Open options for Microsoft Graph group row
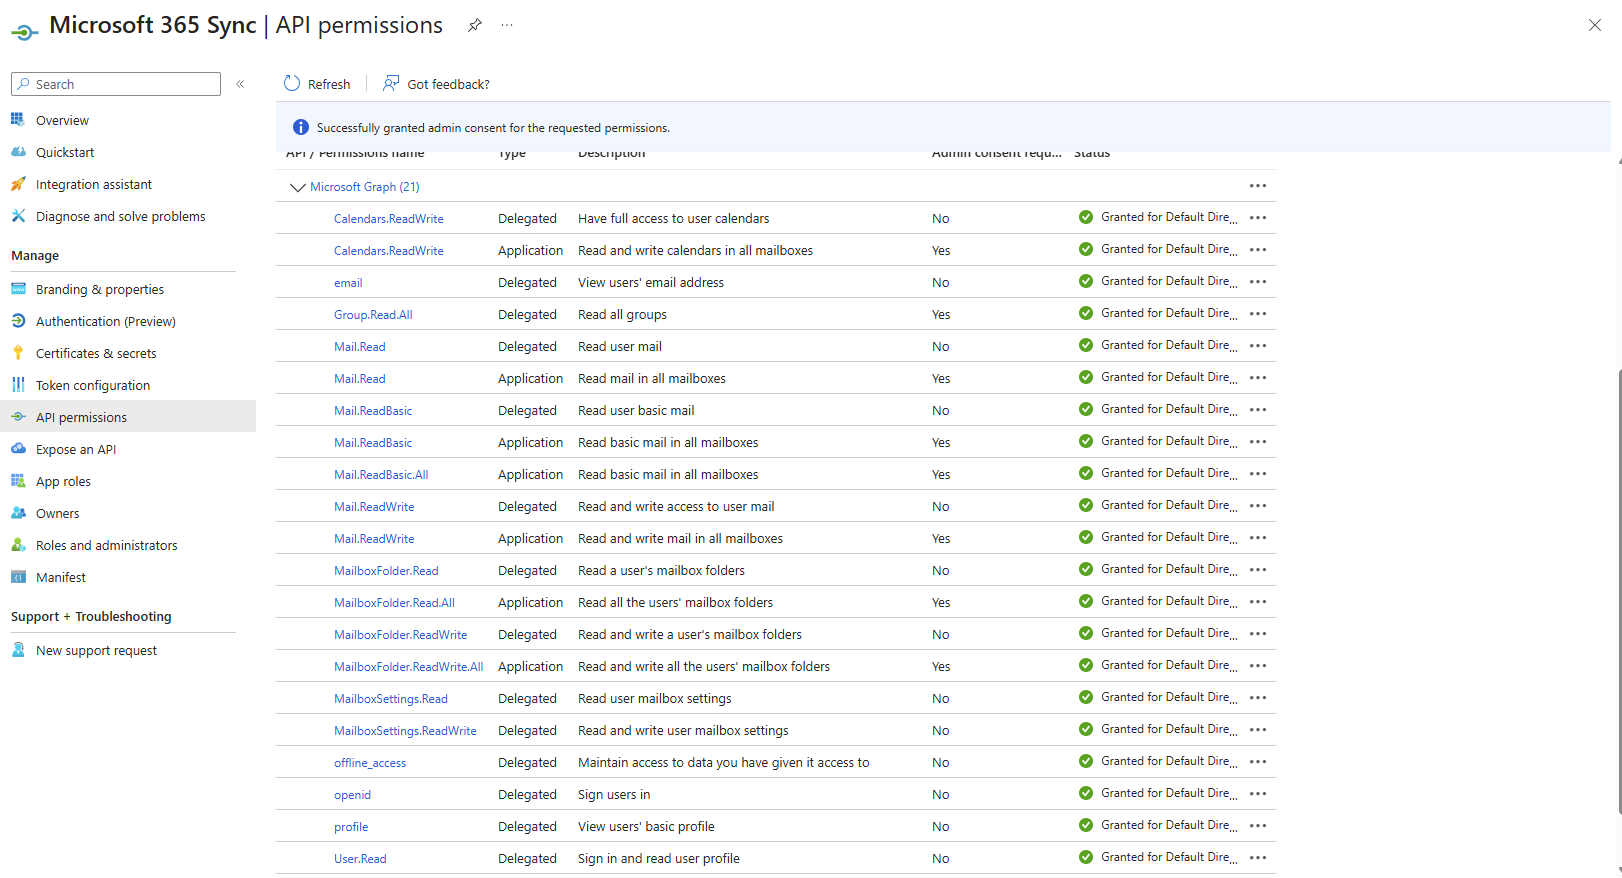The height and width of the screenshot is (878, 1622). (1258, 186)
